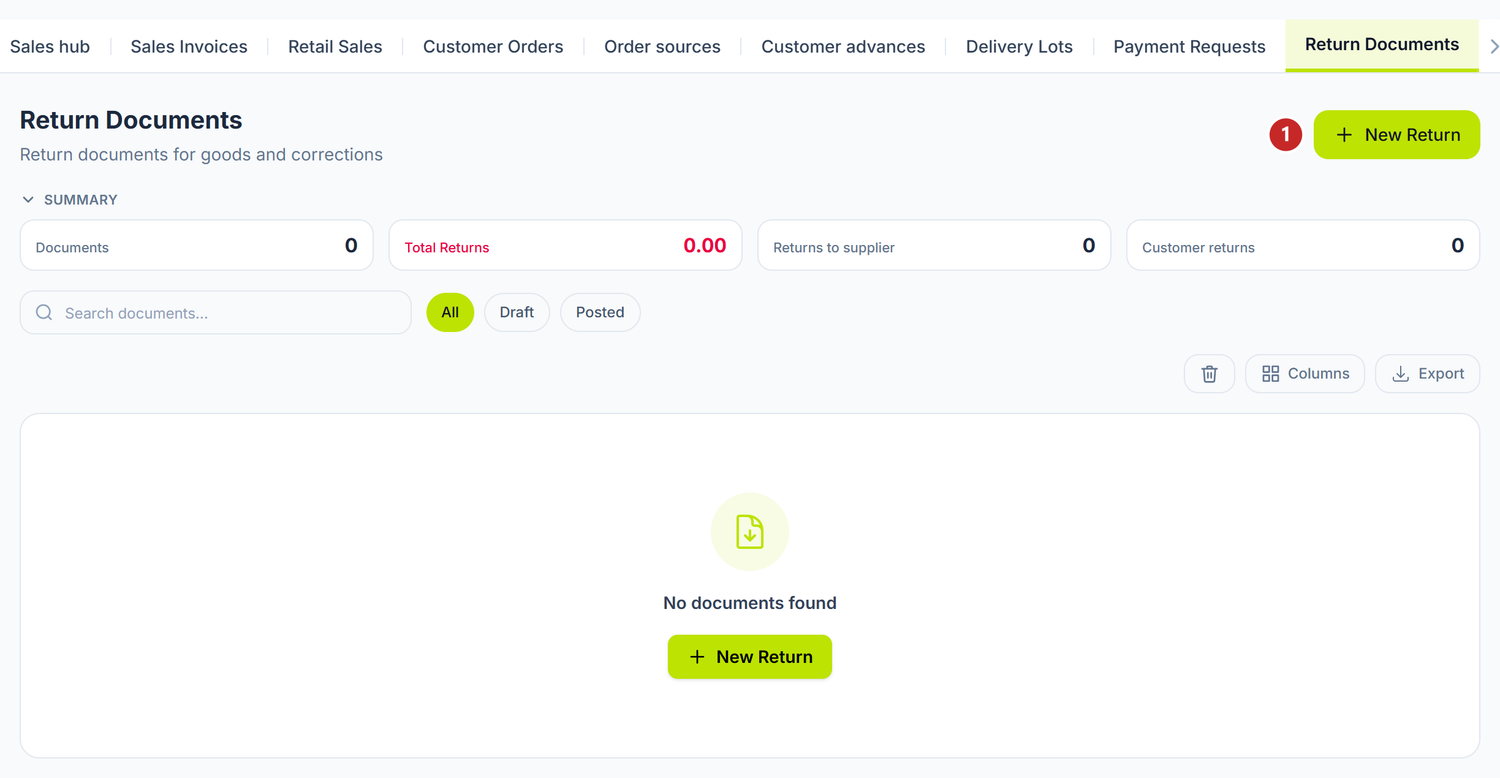The width and height of the screenshot is (1500, 778).
Task: Click the trash delete icon button
Action: [1209, 374]
